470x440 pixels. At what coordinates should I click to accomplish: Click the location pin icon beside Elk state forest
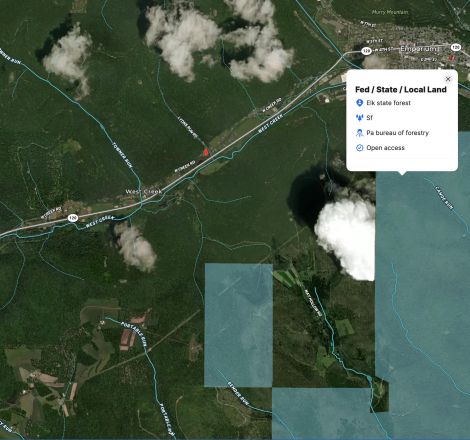(x=359, y=103)
